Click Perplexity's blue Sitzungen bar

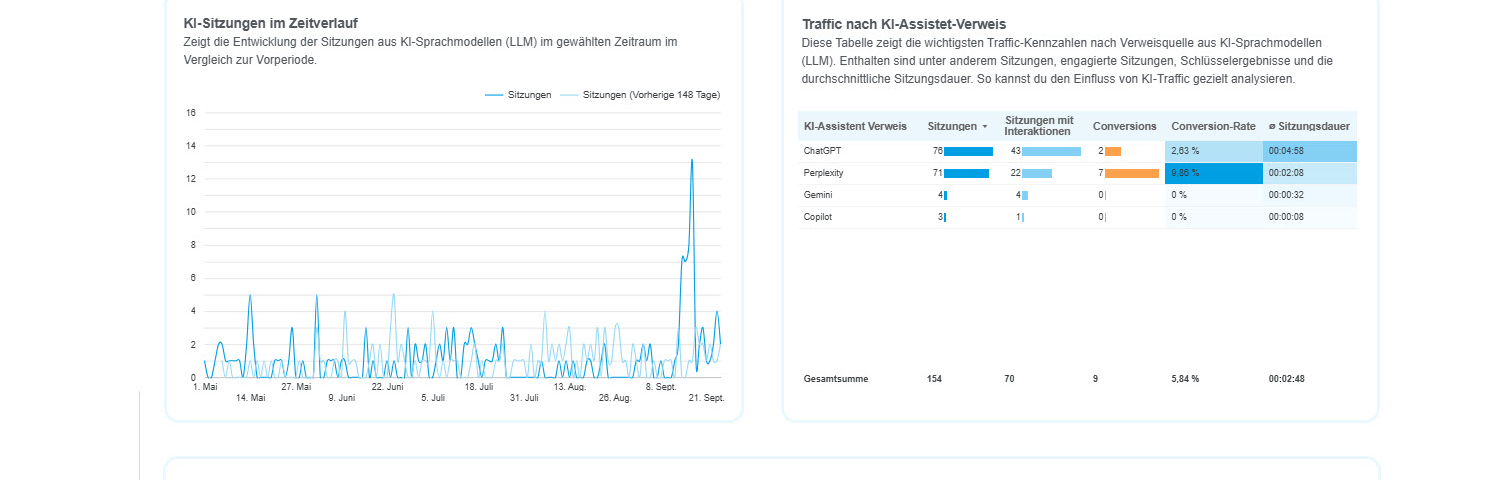966,173
